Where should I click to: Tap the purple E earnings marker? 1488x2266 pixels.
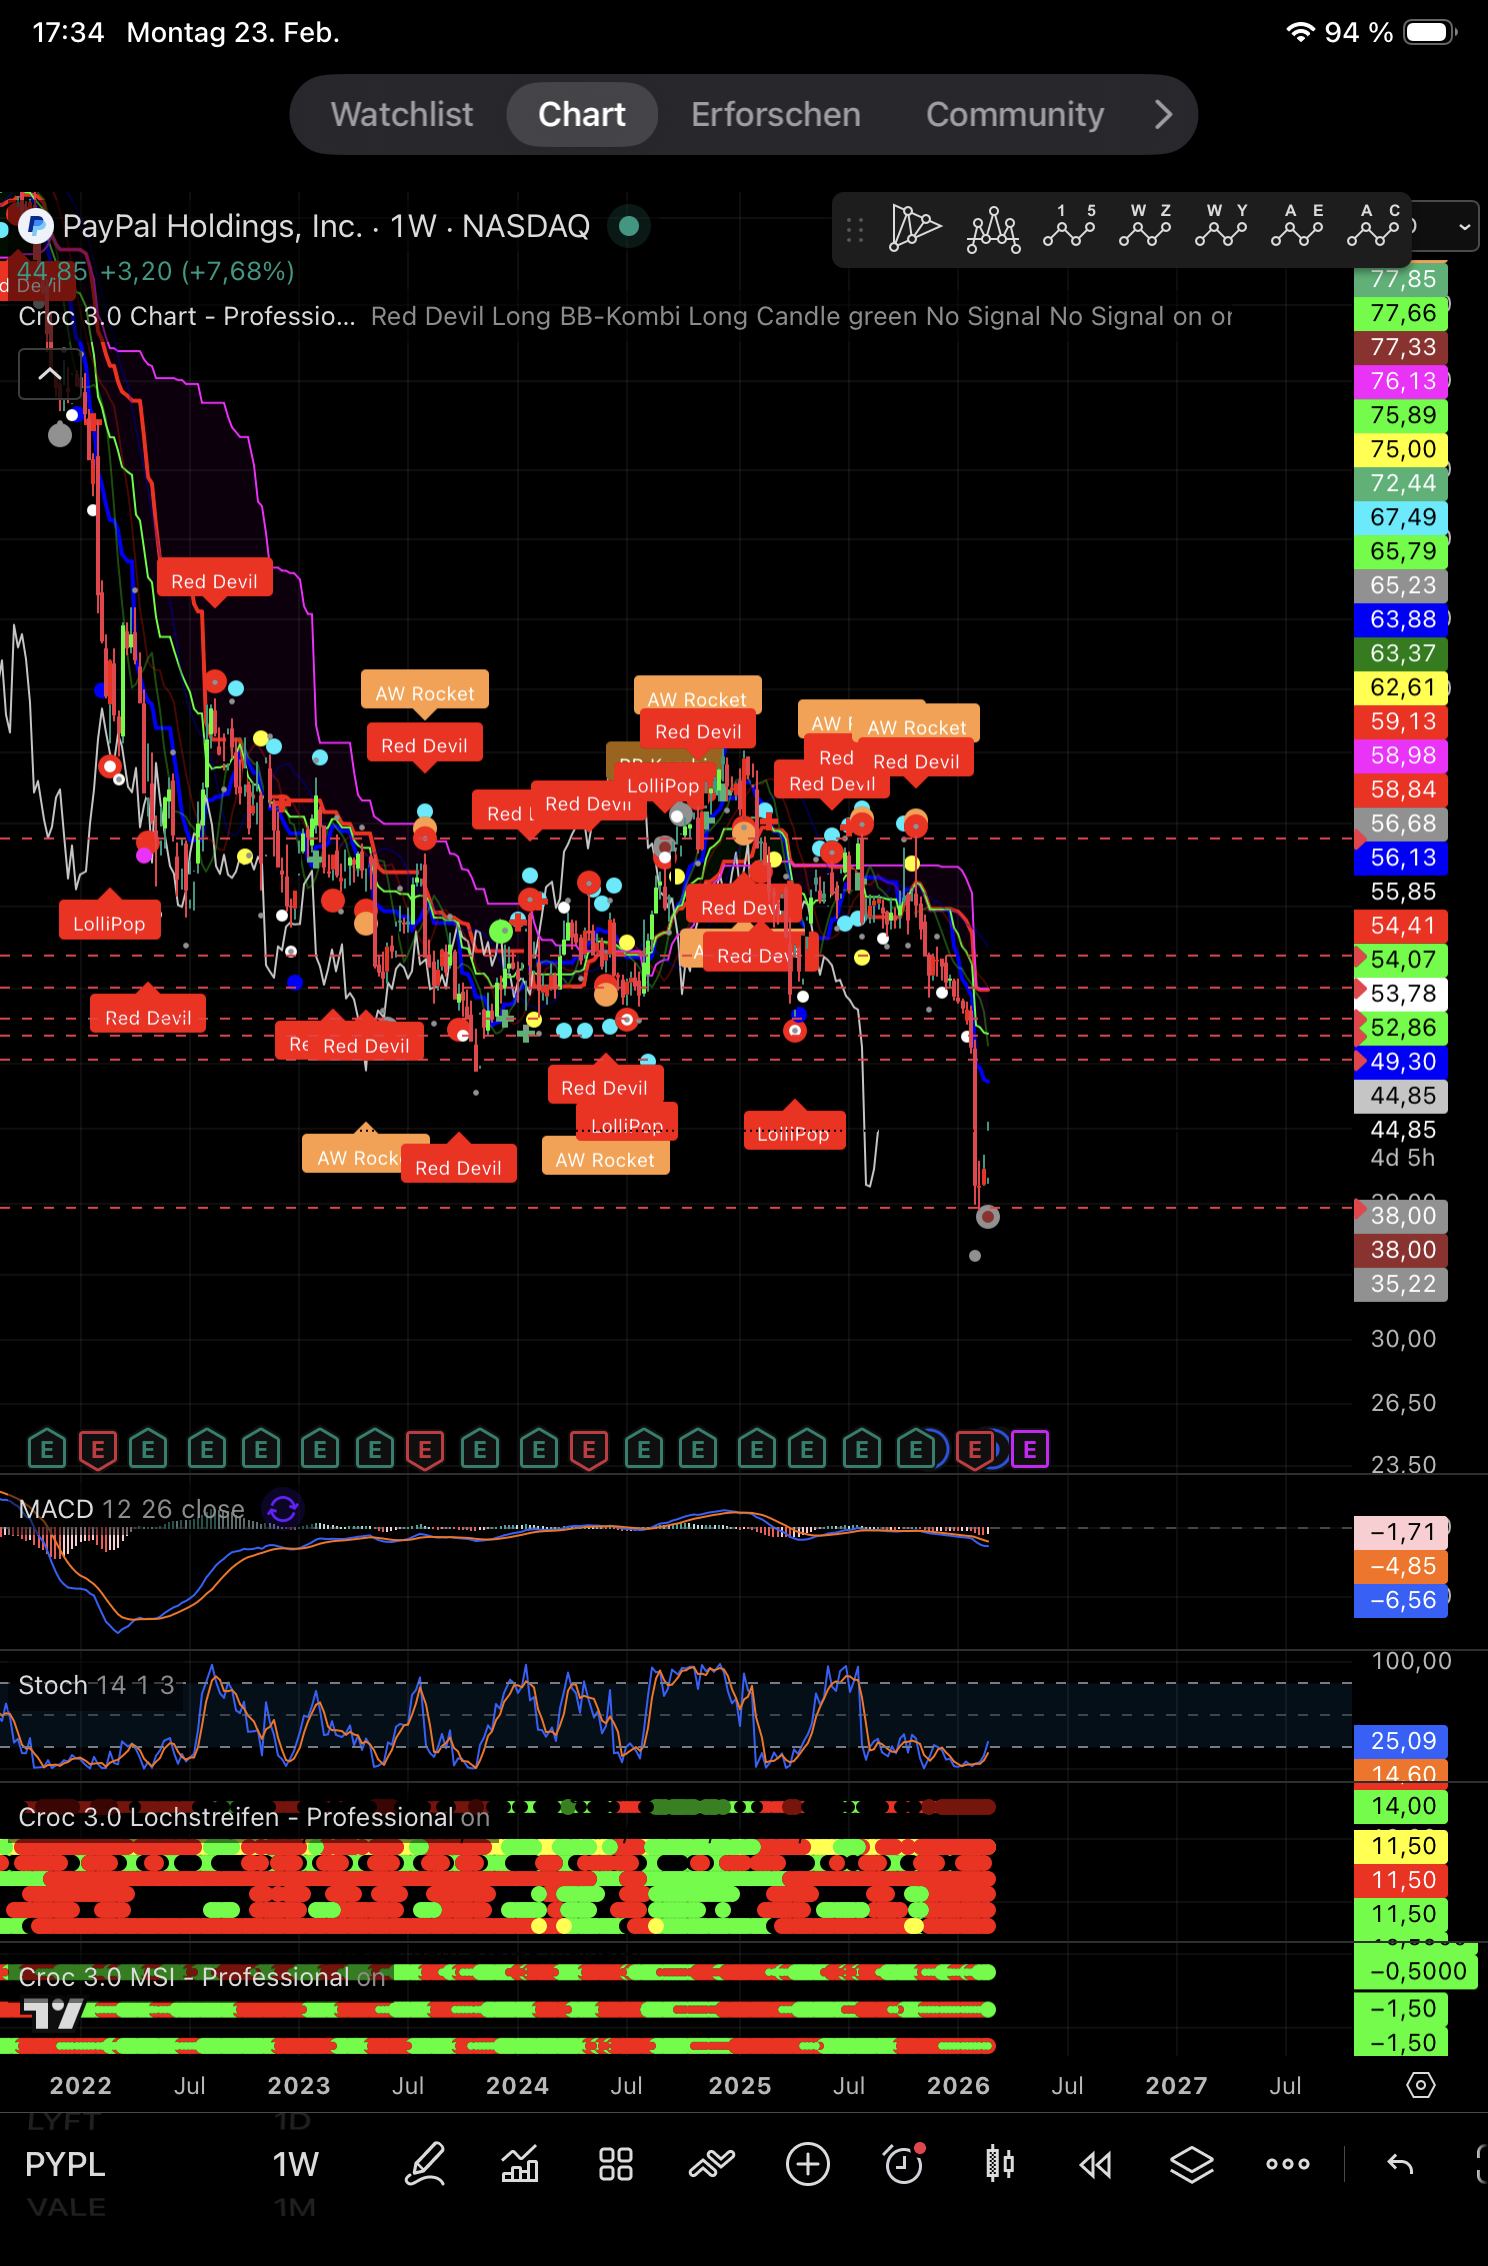1030,1449
